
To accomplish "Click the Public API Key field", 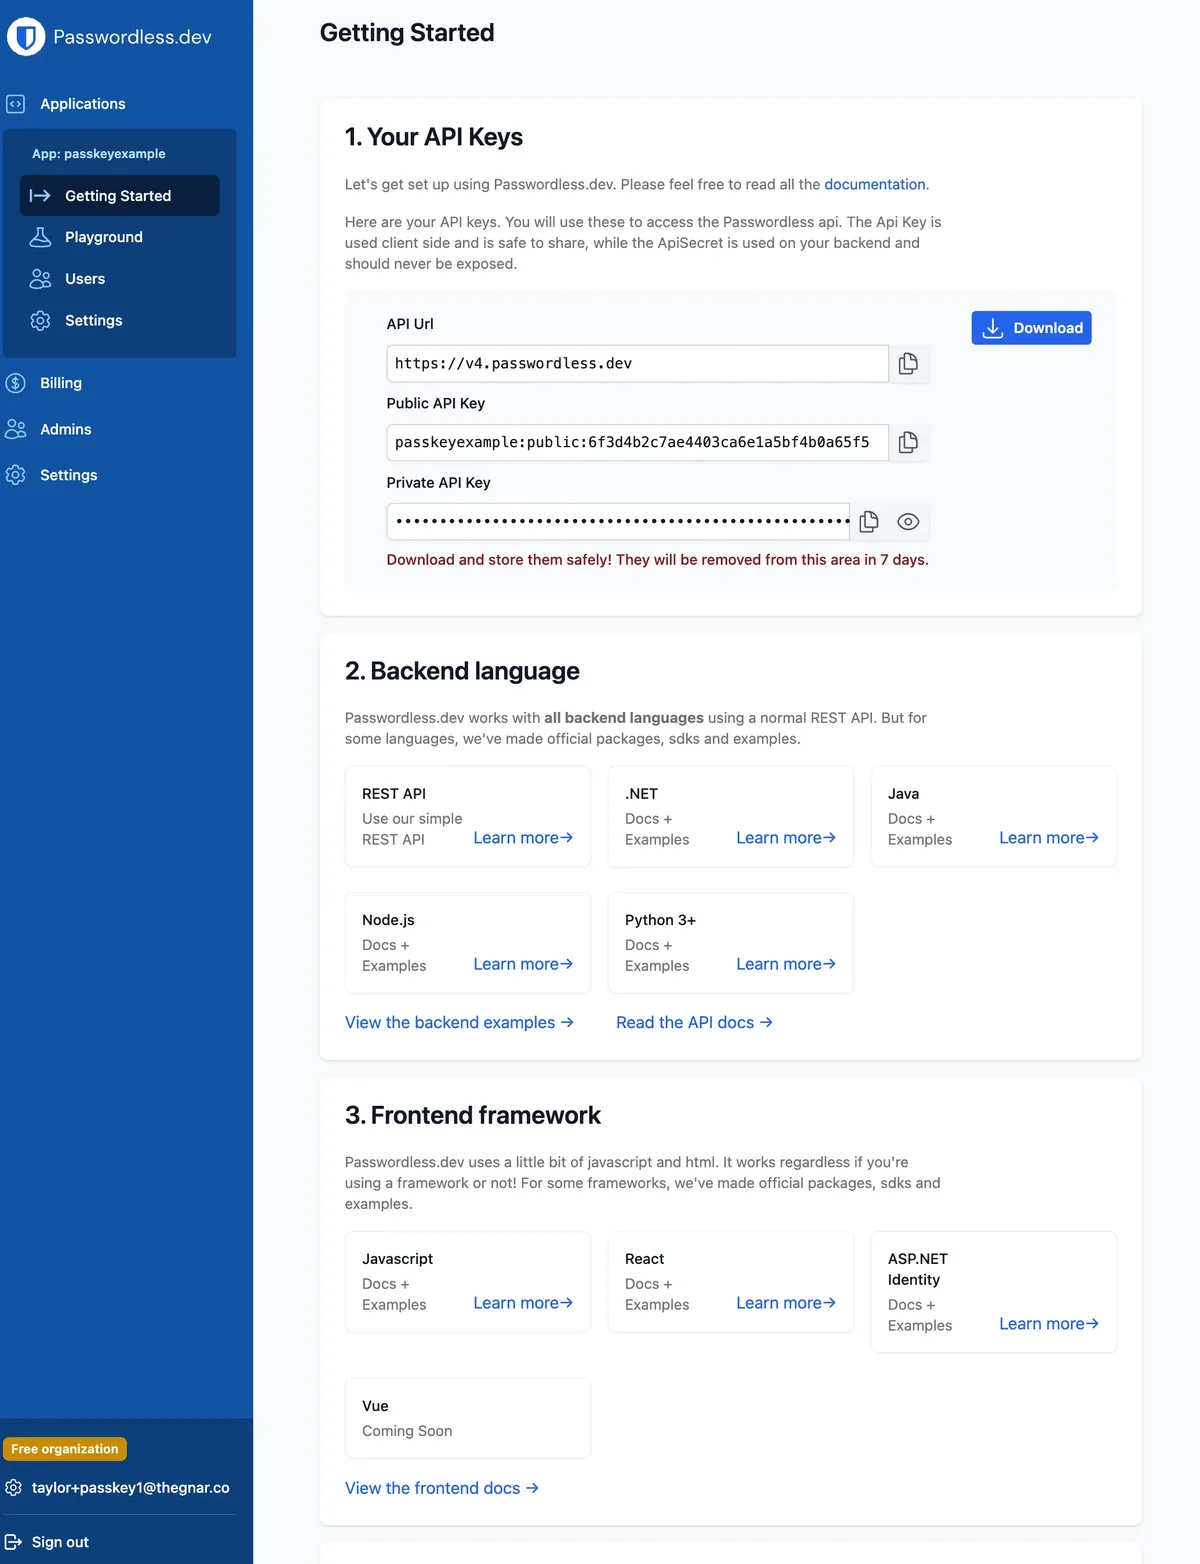I will [x=637, y=442].
